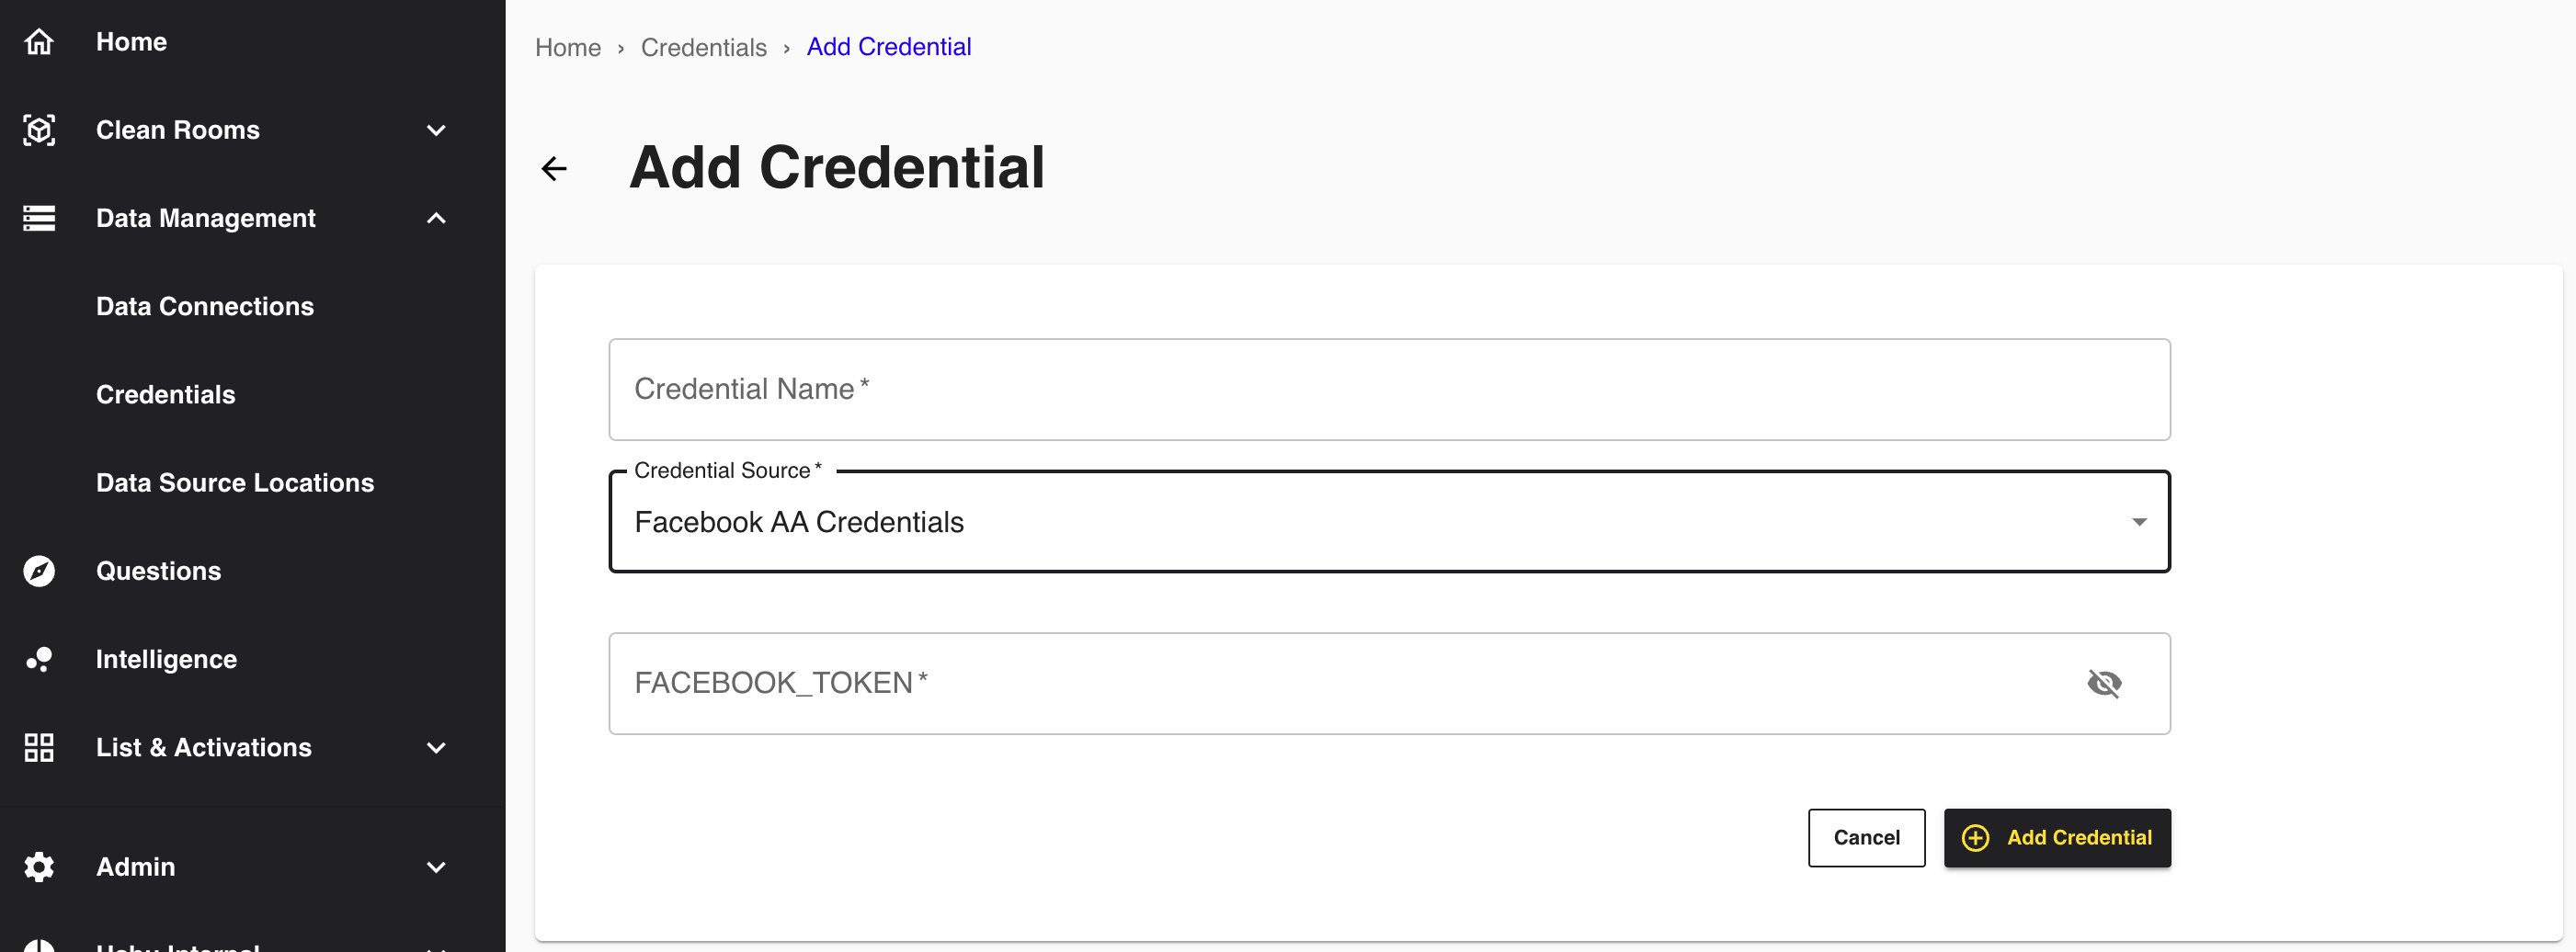Image resolution: width=2576 pixels, height=952 pixels.
Task: Click the yellow Add Credential button
Action: [x=2056, y=837]
